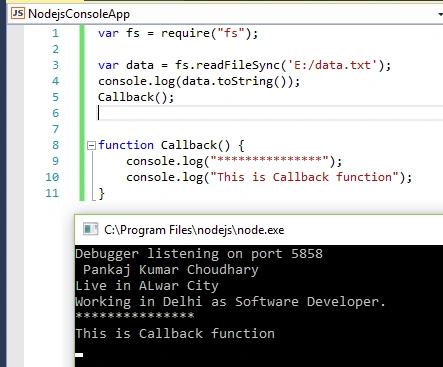
Task: Click line number 11 in the gutter
Action: (x=52, y=193)
